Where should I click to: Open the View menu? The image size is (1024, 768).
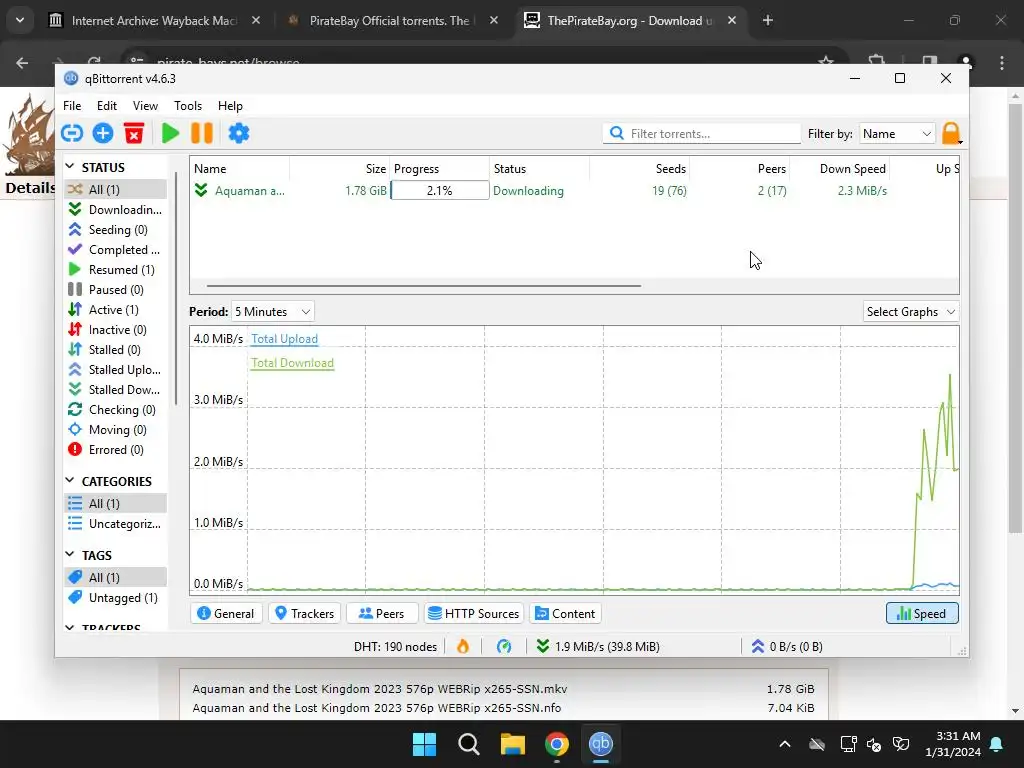coord(145,106)
